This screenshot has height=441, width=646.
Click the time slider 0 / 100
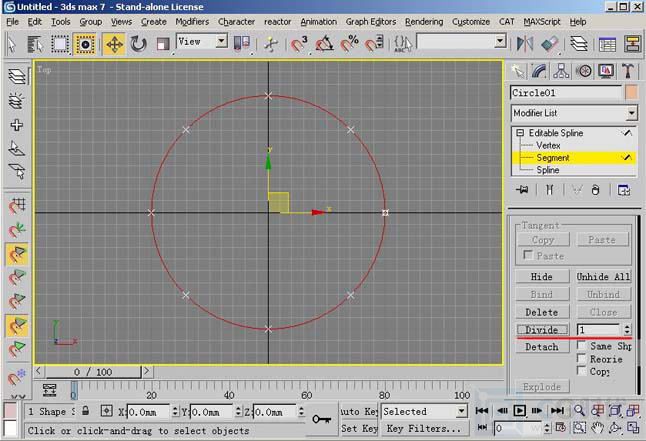tap(93, 372)
